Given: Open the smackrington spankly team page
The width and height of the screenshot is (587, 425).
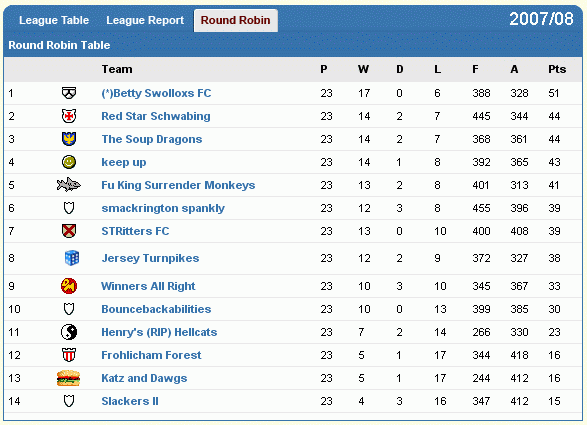Looking at the screenshot, I should click(x=163, y=208).
